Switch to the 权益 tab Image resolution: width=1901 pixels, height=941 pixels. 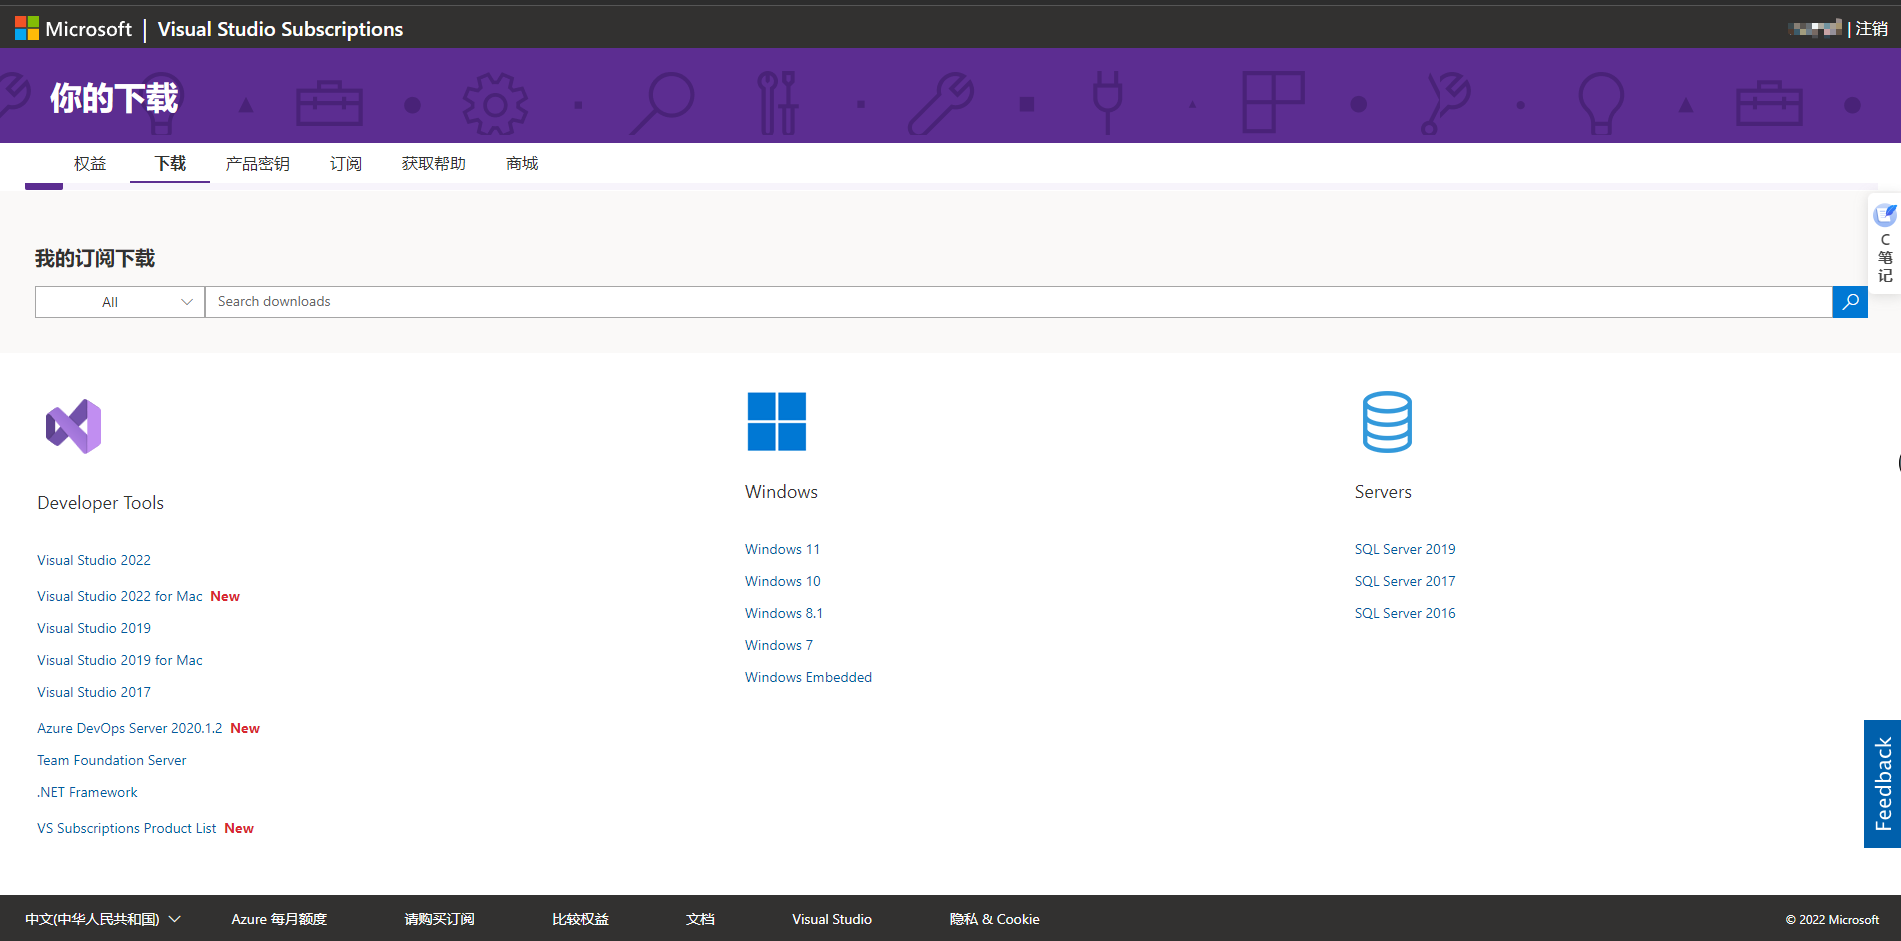[90, 163]
